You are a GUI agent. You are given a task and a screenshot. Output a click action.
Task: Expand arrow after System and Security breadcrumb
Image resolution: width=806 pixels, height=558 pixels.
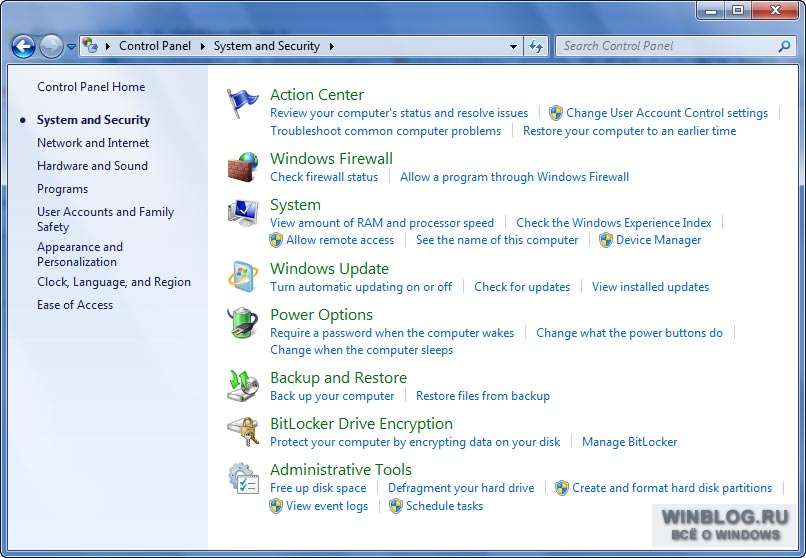point(332,46)
